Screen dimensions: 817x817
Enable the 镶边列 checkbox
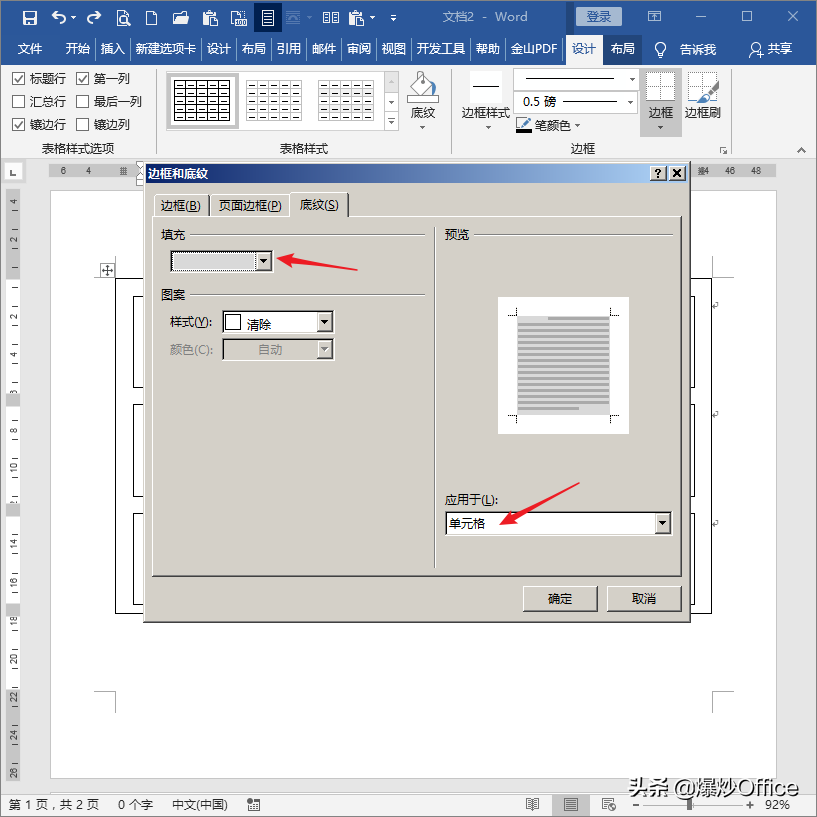coord(82,125)
